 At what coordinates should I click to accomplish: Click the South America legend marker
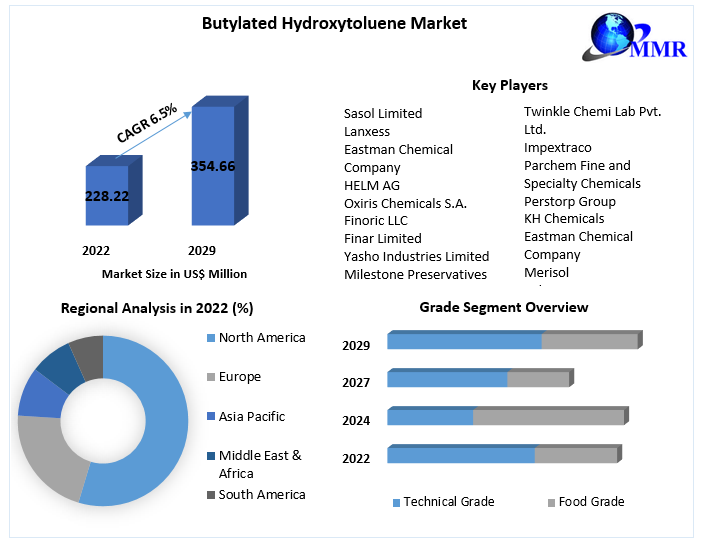(x=210, y=495)
